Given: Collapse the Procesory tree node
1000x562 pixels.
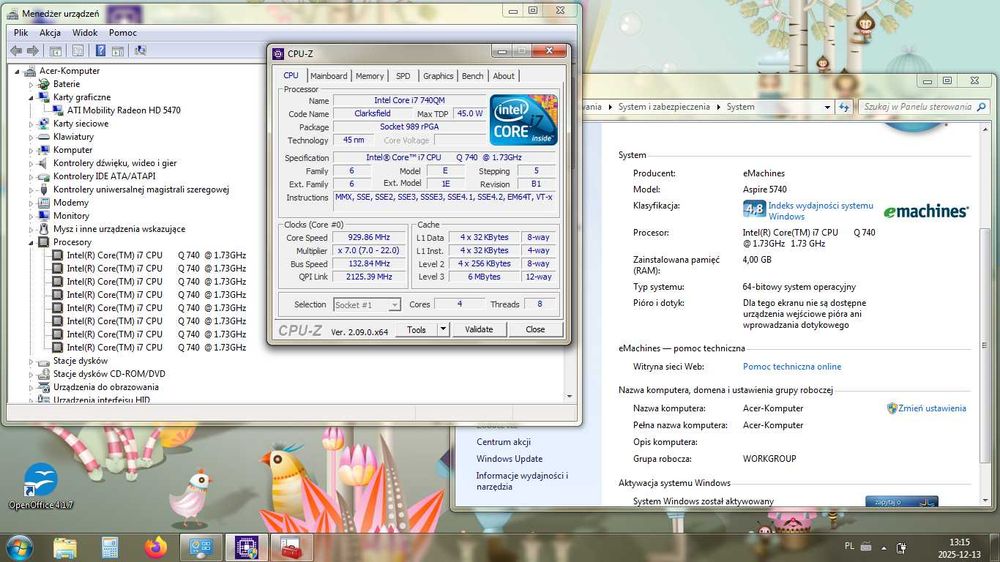Looking at the screenshot, I should coord(32,242).
